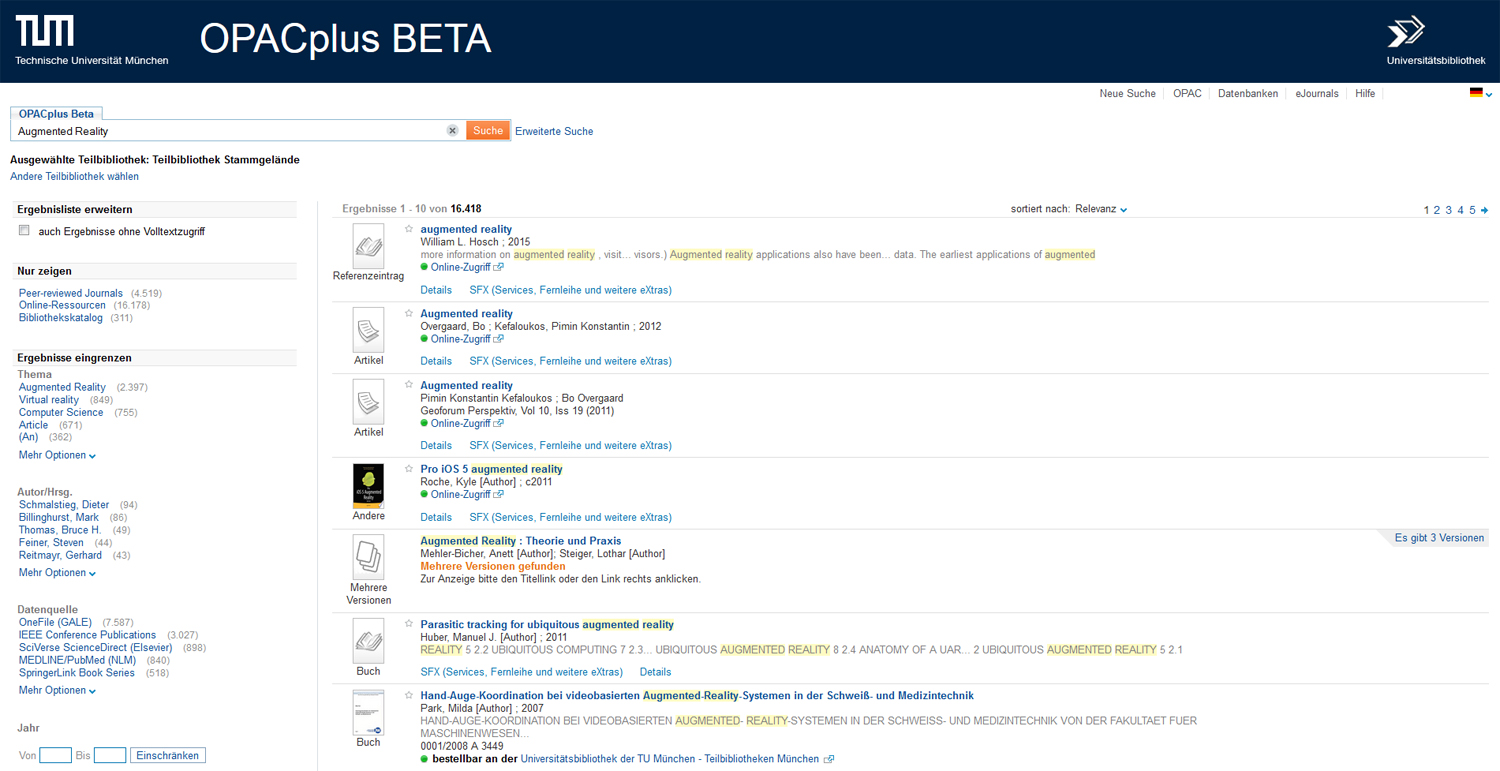Screen dimensions: 1500x771
Task: Open Neue Suche menu item
Action: click(x=1127, y=93)
